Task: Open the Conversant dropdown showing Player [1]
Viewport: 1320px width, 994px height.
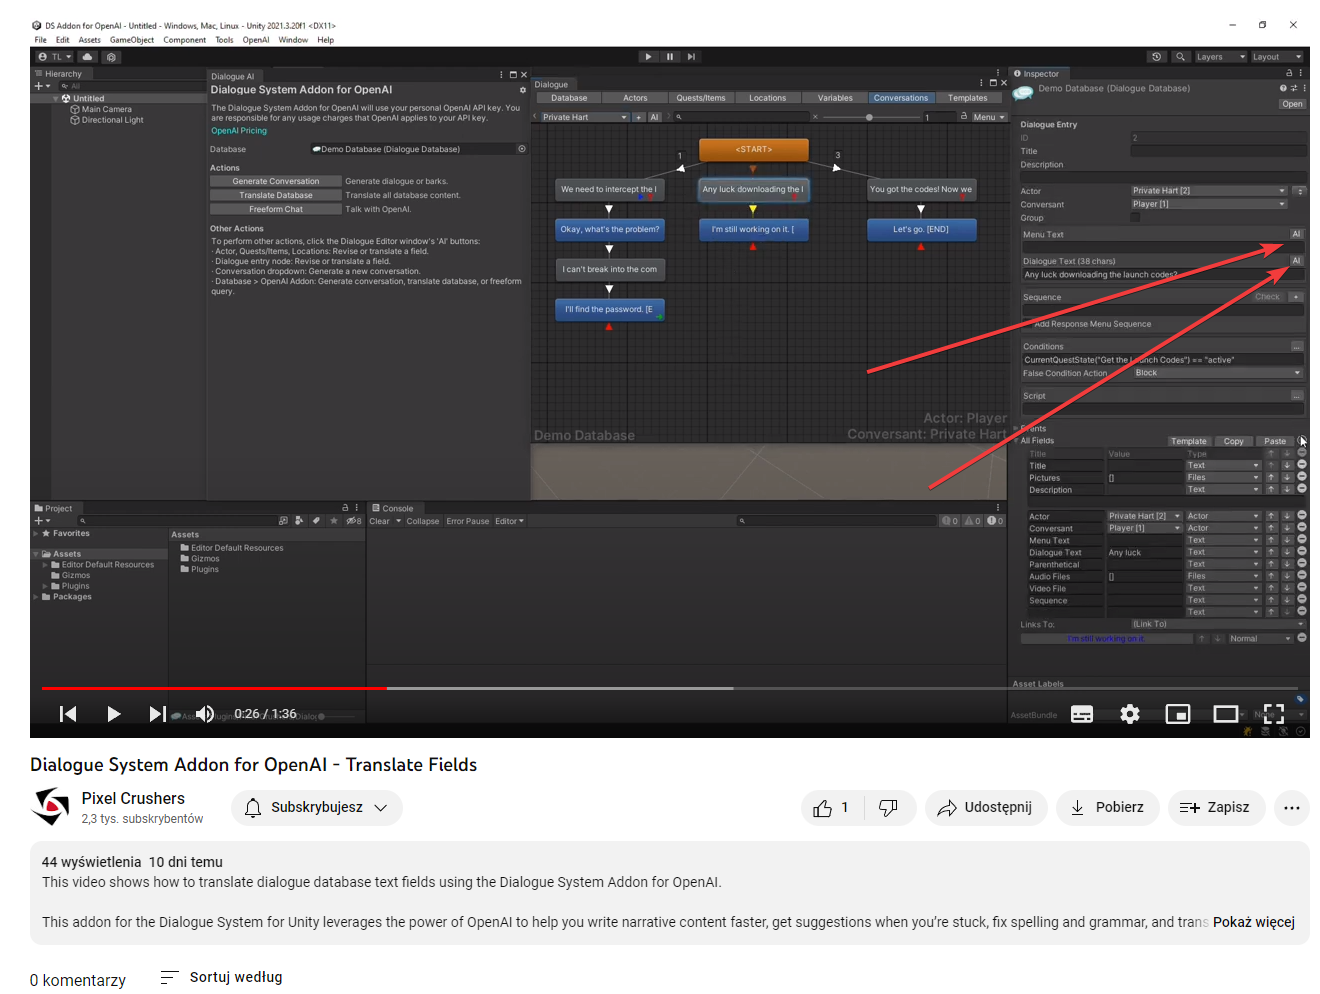Action: click(1209, 204)
